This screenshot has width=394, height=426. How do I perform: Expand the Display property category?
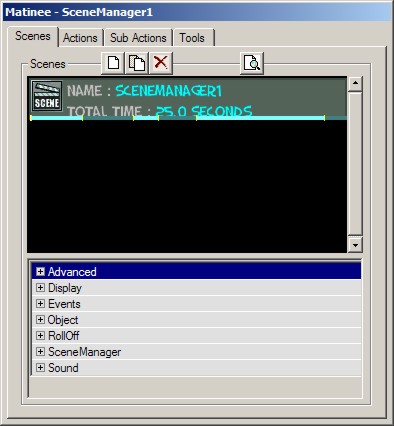click(x=40, y=288)
